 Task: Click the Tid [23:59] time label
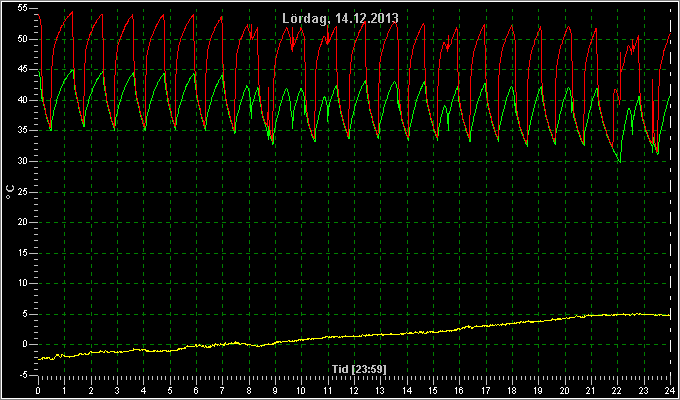(x=359, y=369)
